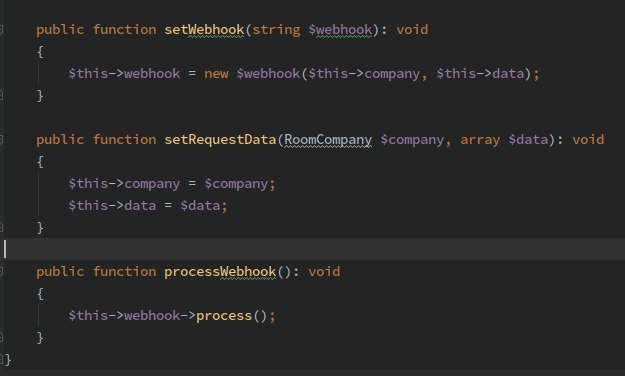
Task: Click company property inside new $webhook call
Action: click(x=392, y=74)
